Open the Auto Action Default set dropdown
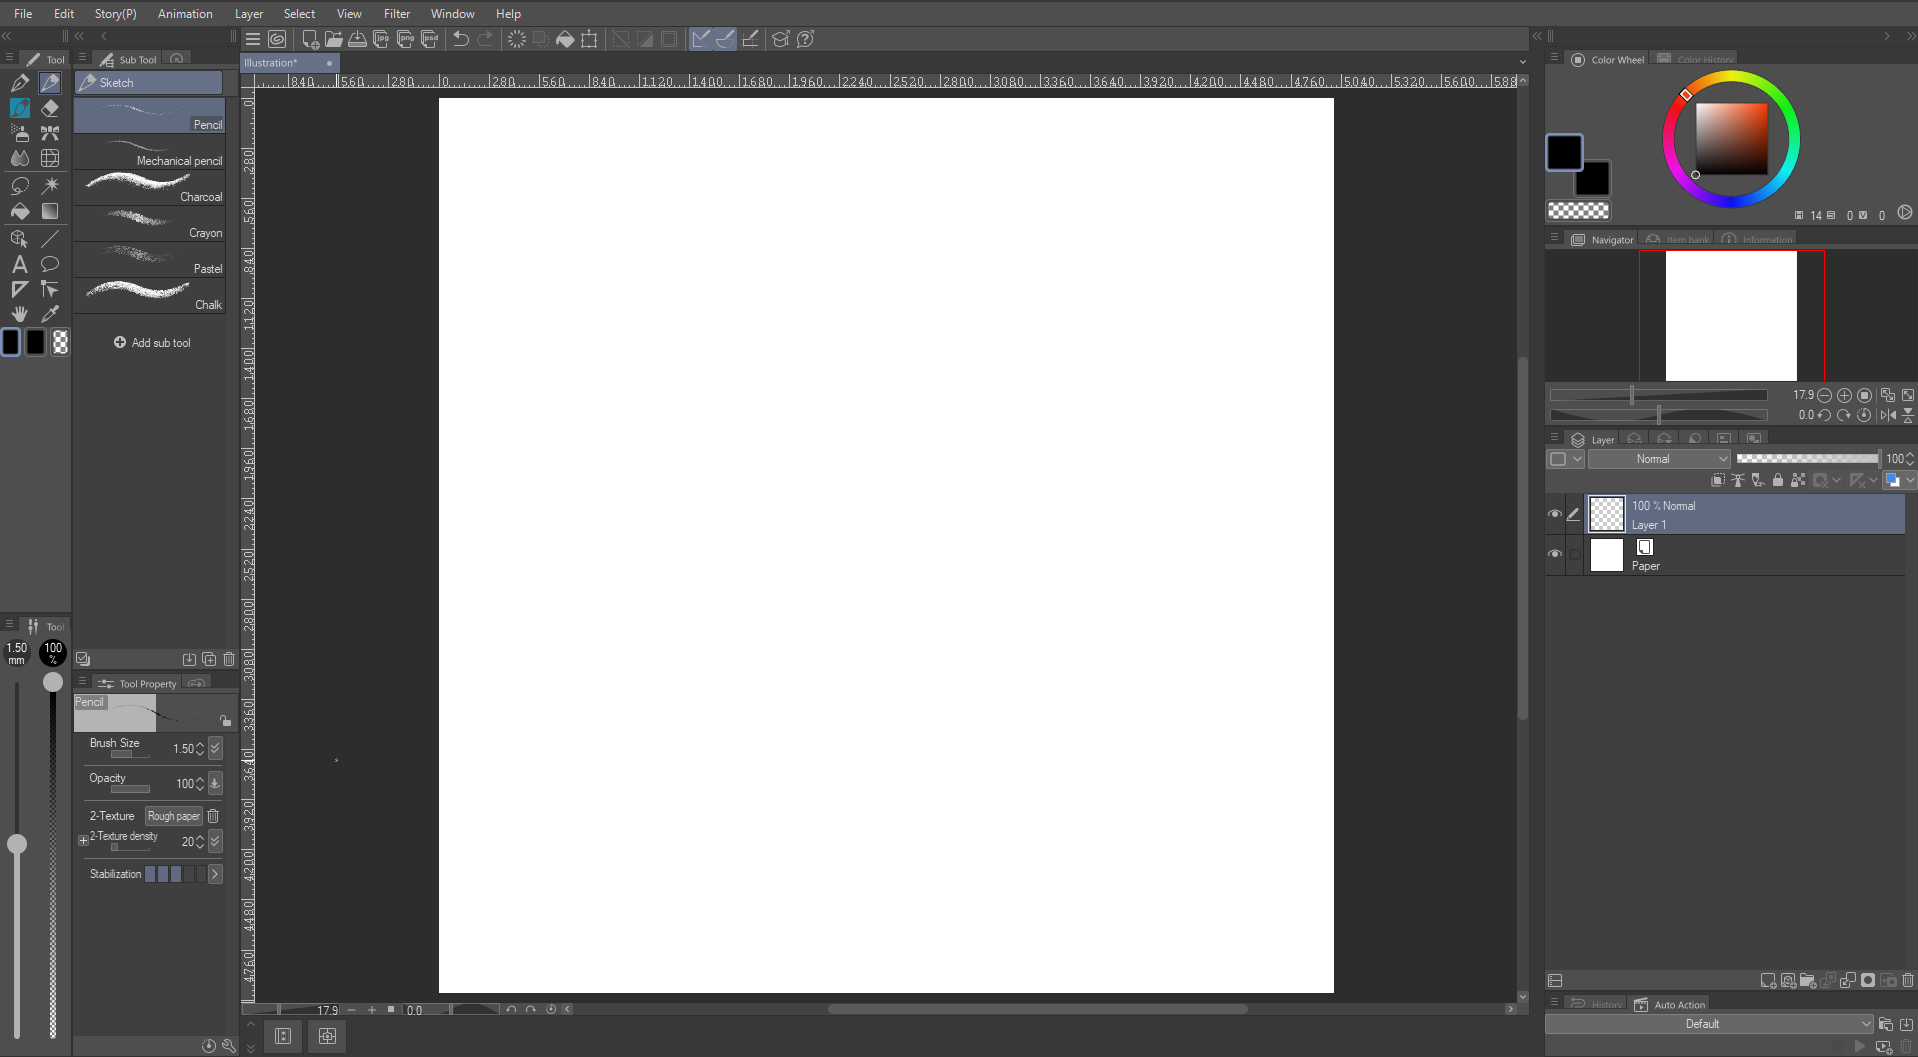The height and width of the screenshot is (1057, 1918). [x=1709, y=1024]
